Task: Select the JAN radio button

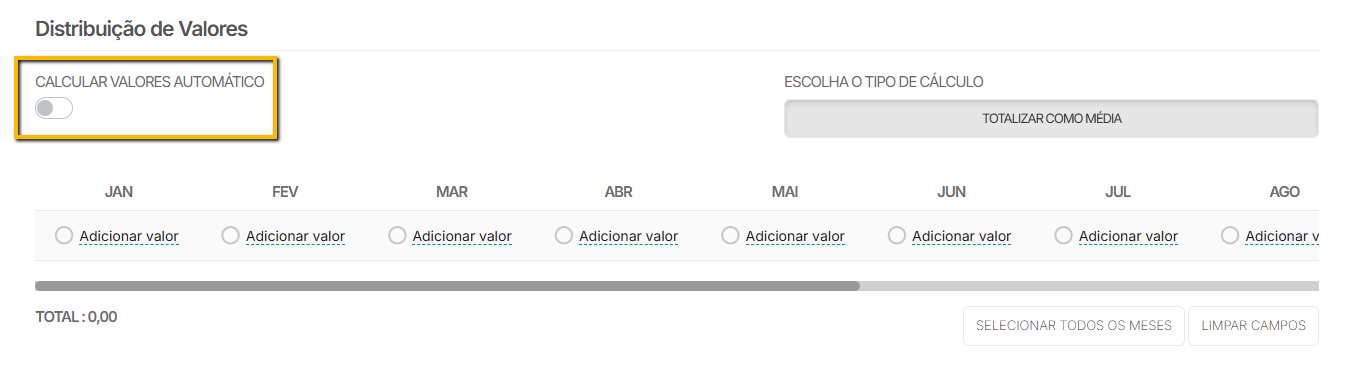Action: coord(64,235)
